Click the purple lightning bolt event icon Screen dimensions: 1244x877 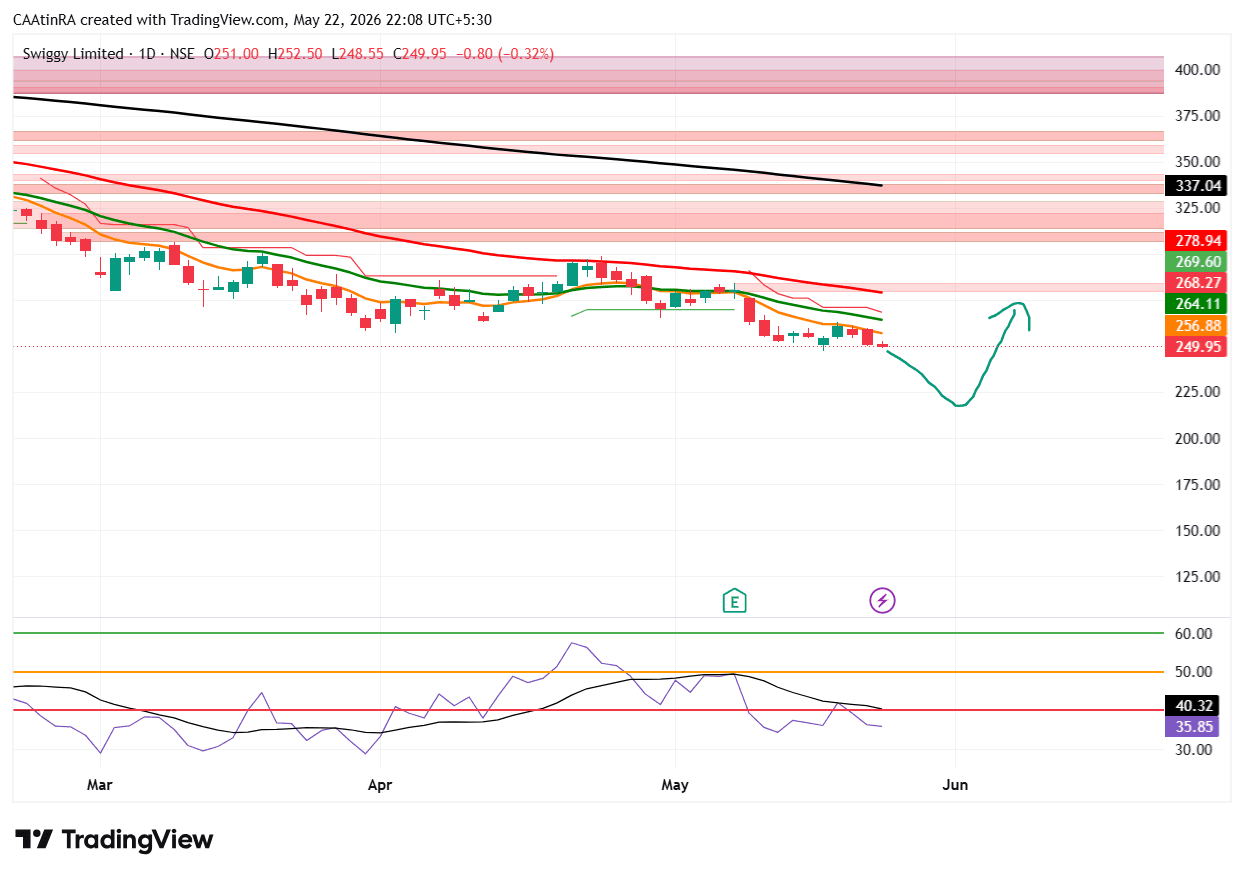coord(882,600)
